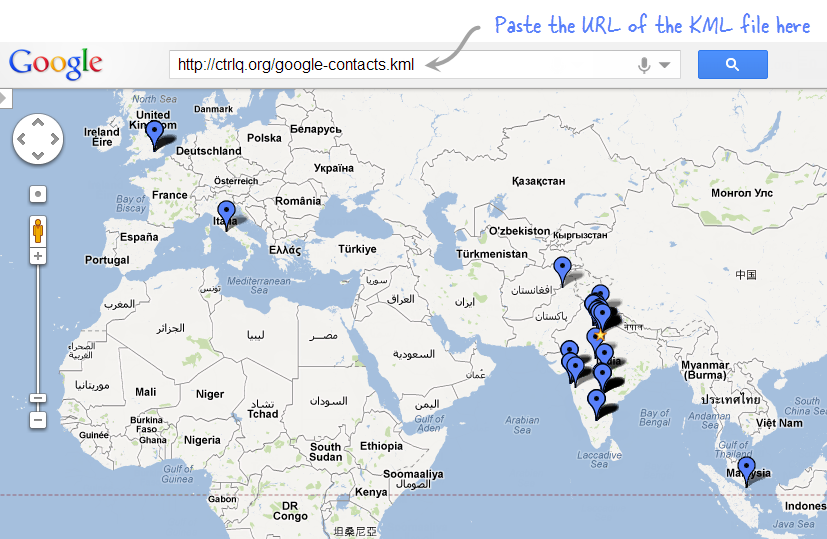This screenshot has width=827, height=539.
Task: Click the South Sudan map label
Action: (325, 451)
